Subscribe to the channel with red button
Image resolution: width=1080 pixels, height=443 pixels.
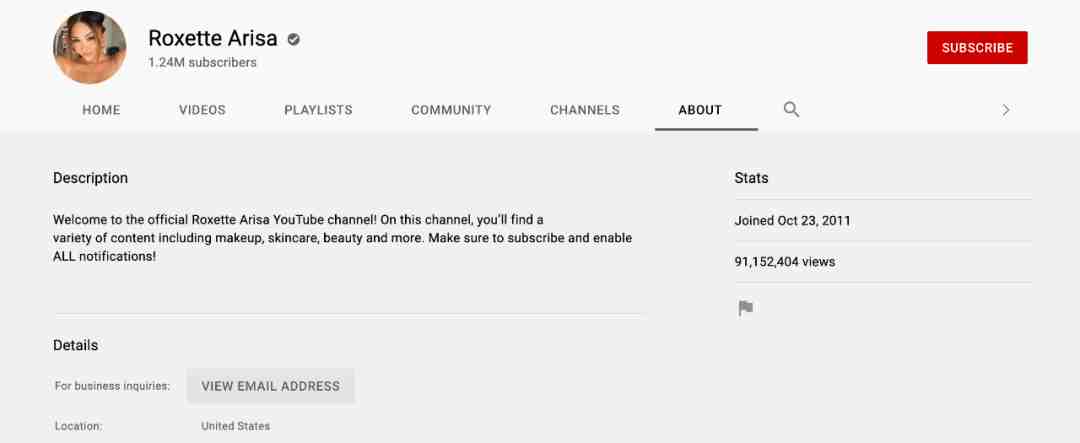[x=977, y=48]
